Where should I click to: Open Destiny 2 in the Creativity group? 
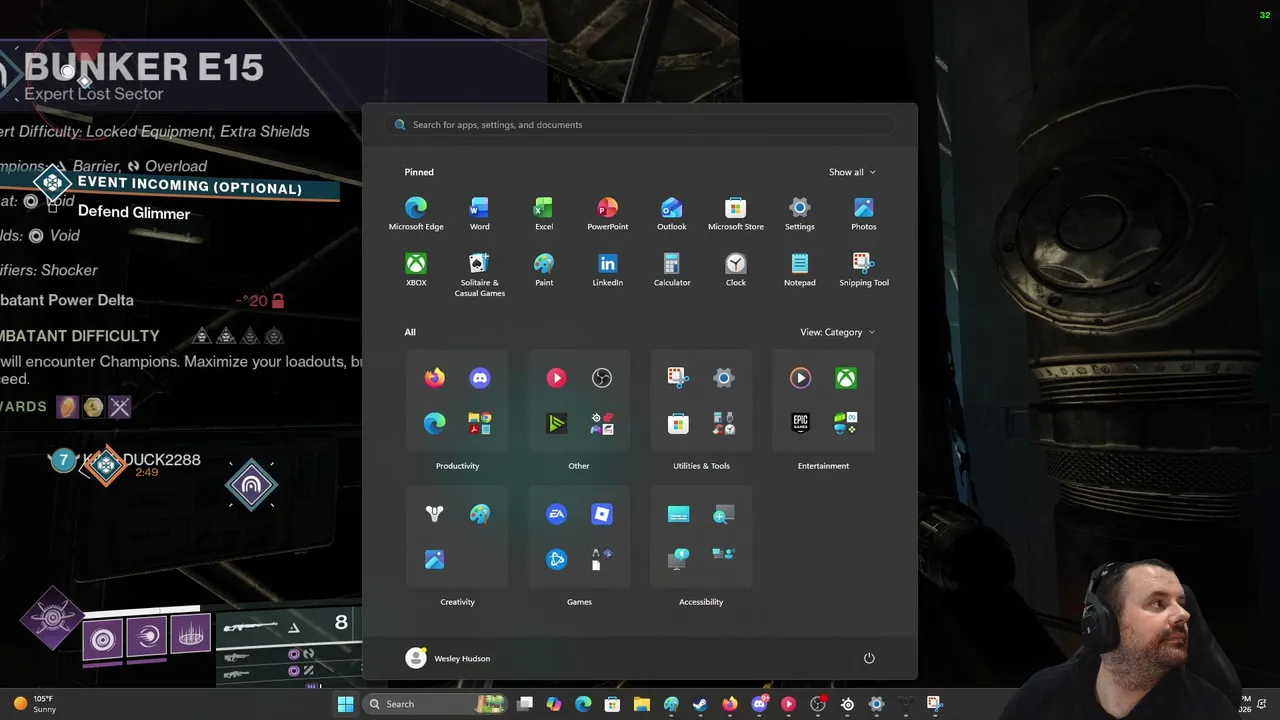tap(434, 514)
